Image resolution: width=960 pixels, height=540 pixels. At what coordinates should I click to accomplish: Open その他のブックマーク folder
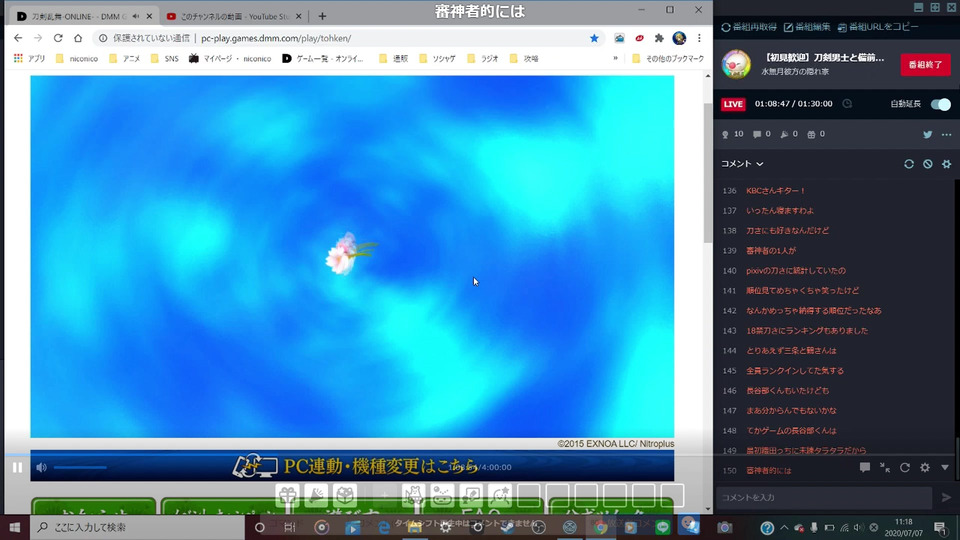tap(668, 59)
